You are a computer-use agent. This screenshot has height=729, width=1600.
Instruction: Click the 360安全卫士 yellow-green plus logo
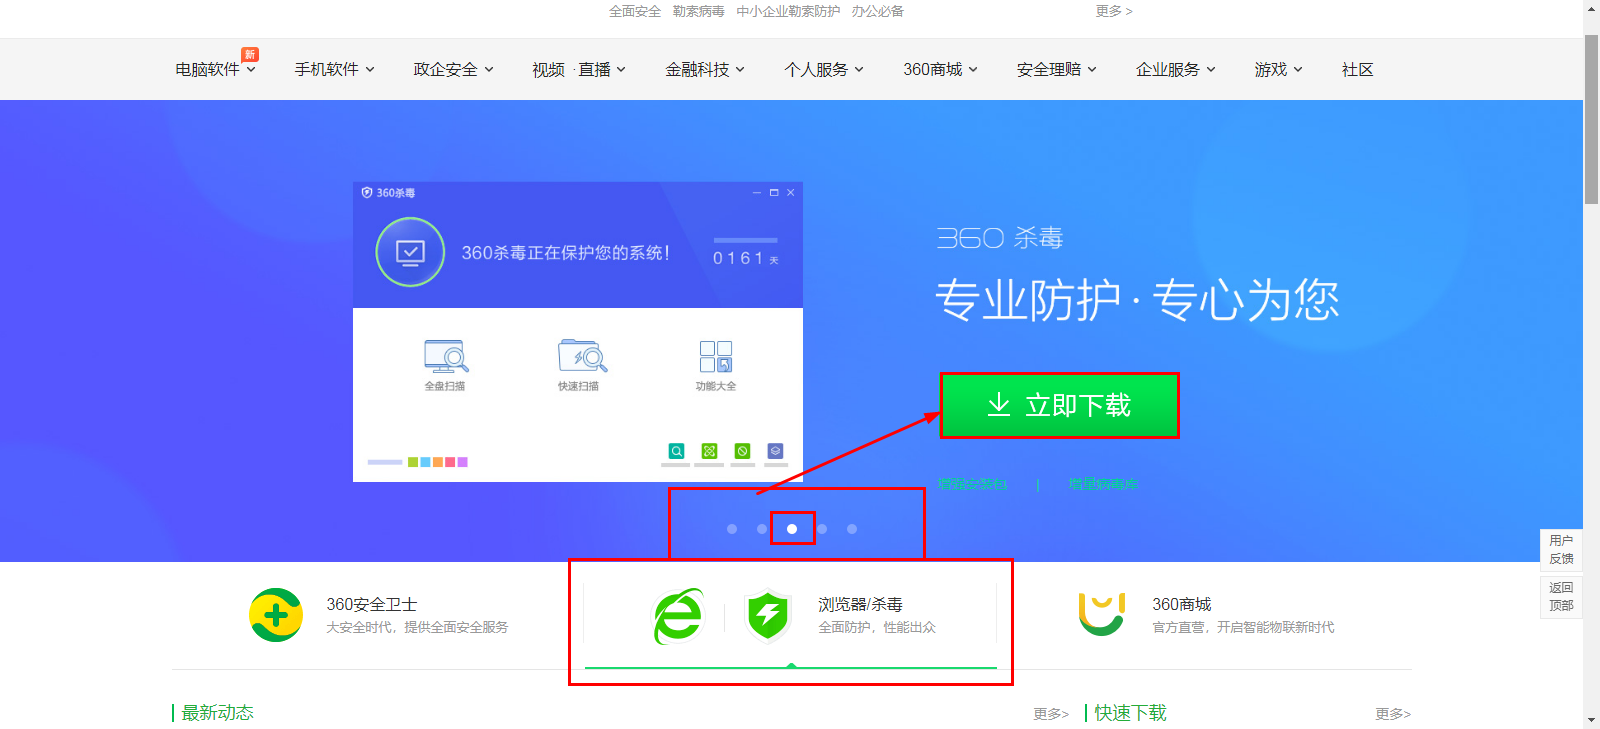pyautogui.click(x=276, y=615)
